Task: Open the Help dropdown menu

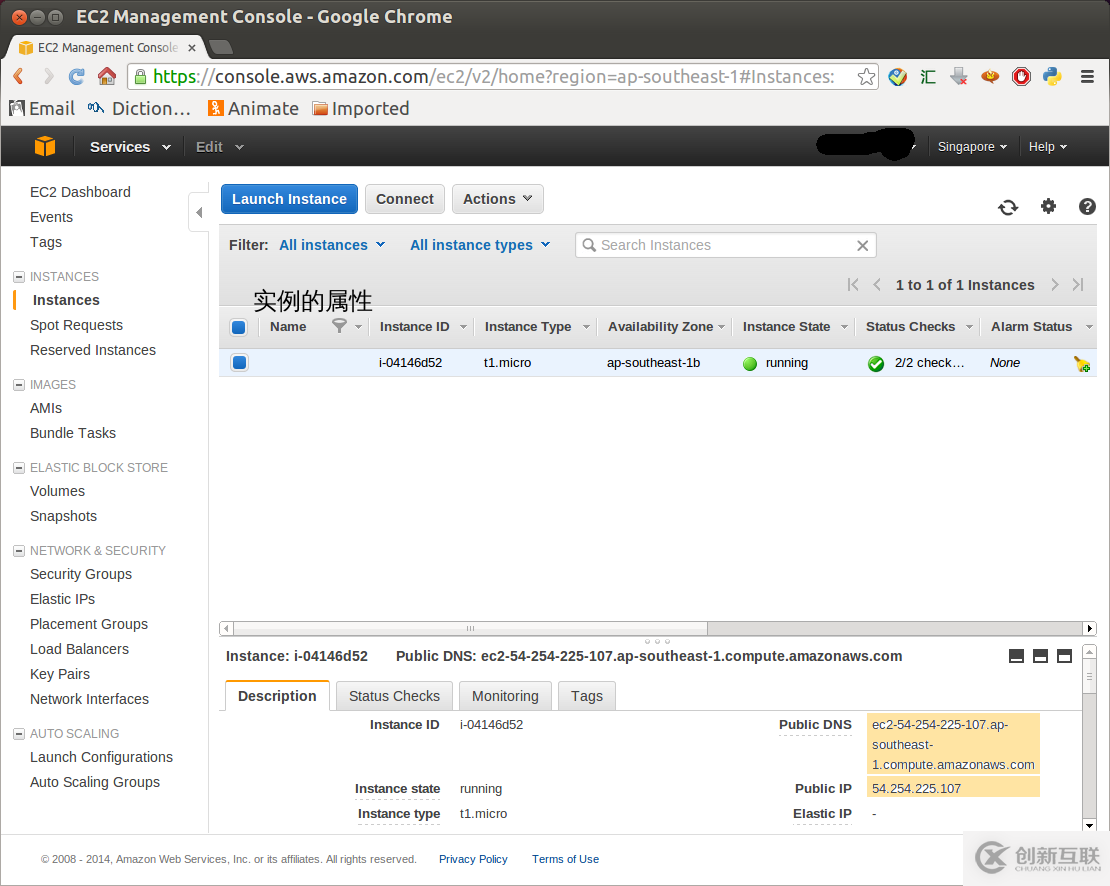Action: pos(1048,146)
